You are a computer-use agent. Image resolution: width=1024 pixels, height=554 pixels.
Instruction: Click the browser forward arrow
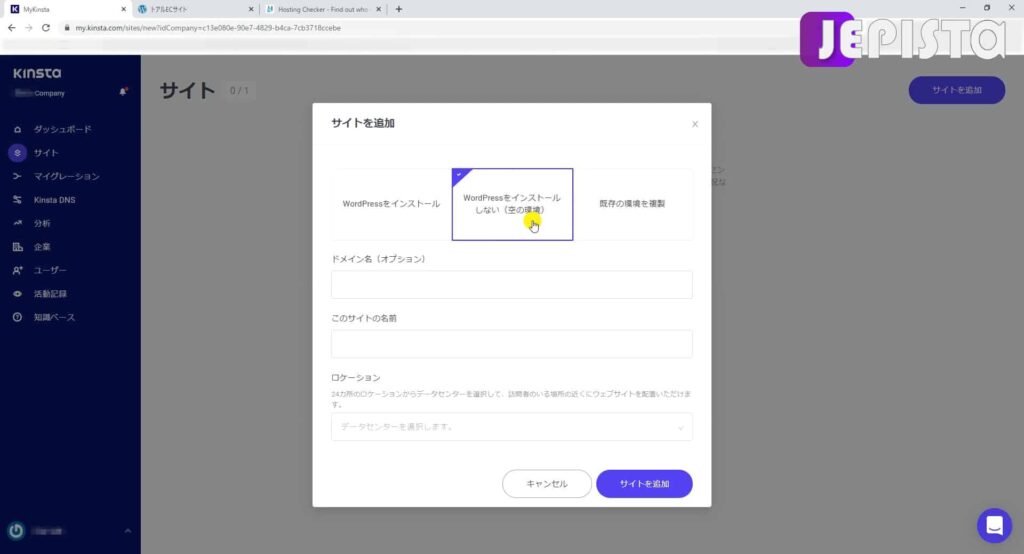coord(29,28)
